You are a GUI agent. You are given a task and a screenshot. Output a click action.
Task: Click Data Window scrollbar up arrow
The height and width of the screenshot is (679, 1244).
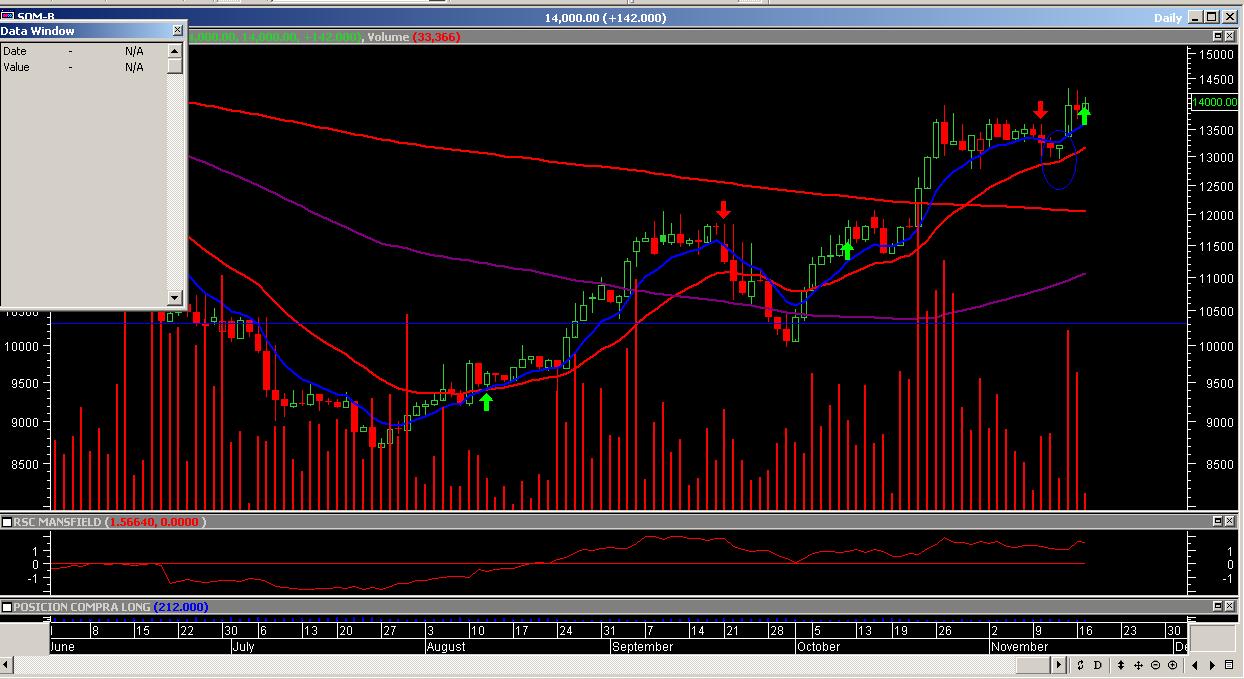pyautogui.click(x=175, y=50)
